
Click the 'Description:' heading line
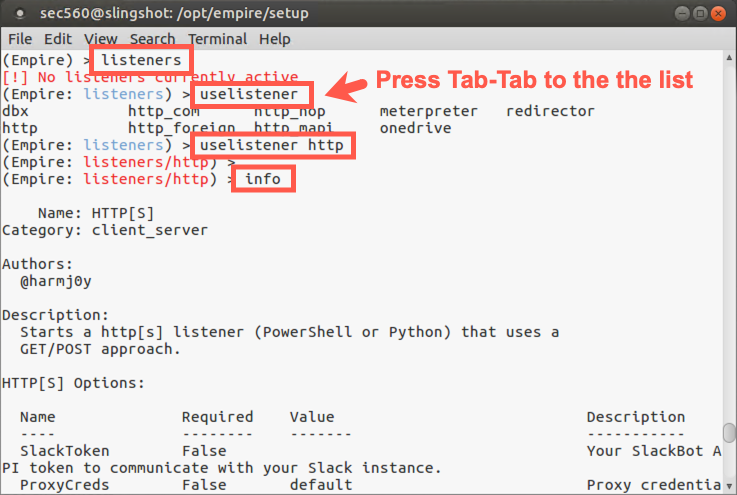55,315
